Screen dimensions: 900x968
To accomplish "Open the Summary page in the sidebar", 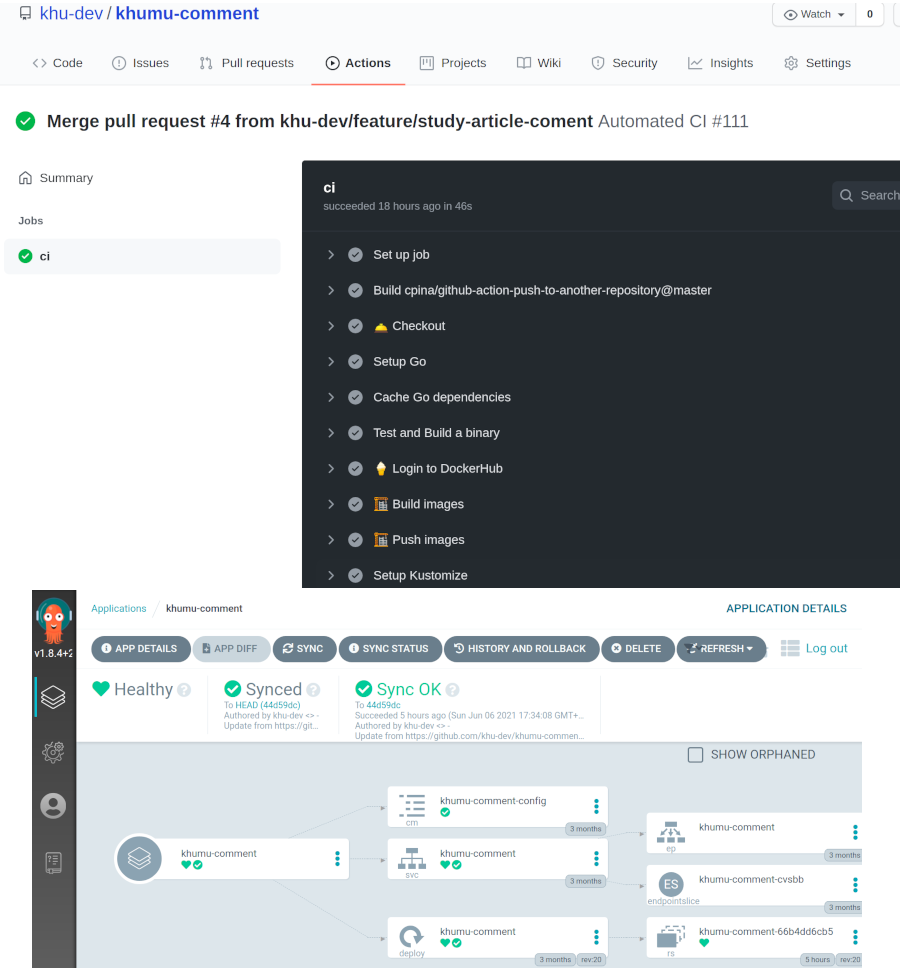I will tap(56, 178).
